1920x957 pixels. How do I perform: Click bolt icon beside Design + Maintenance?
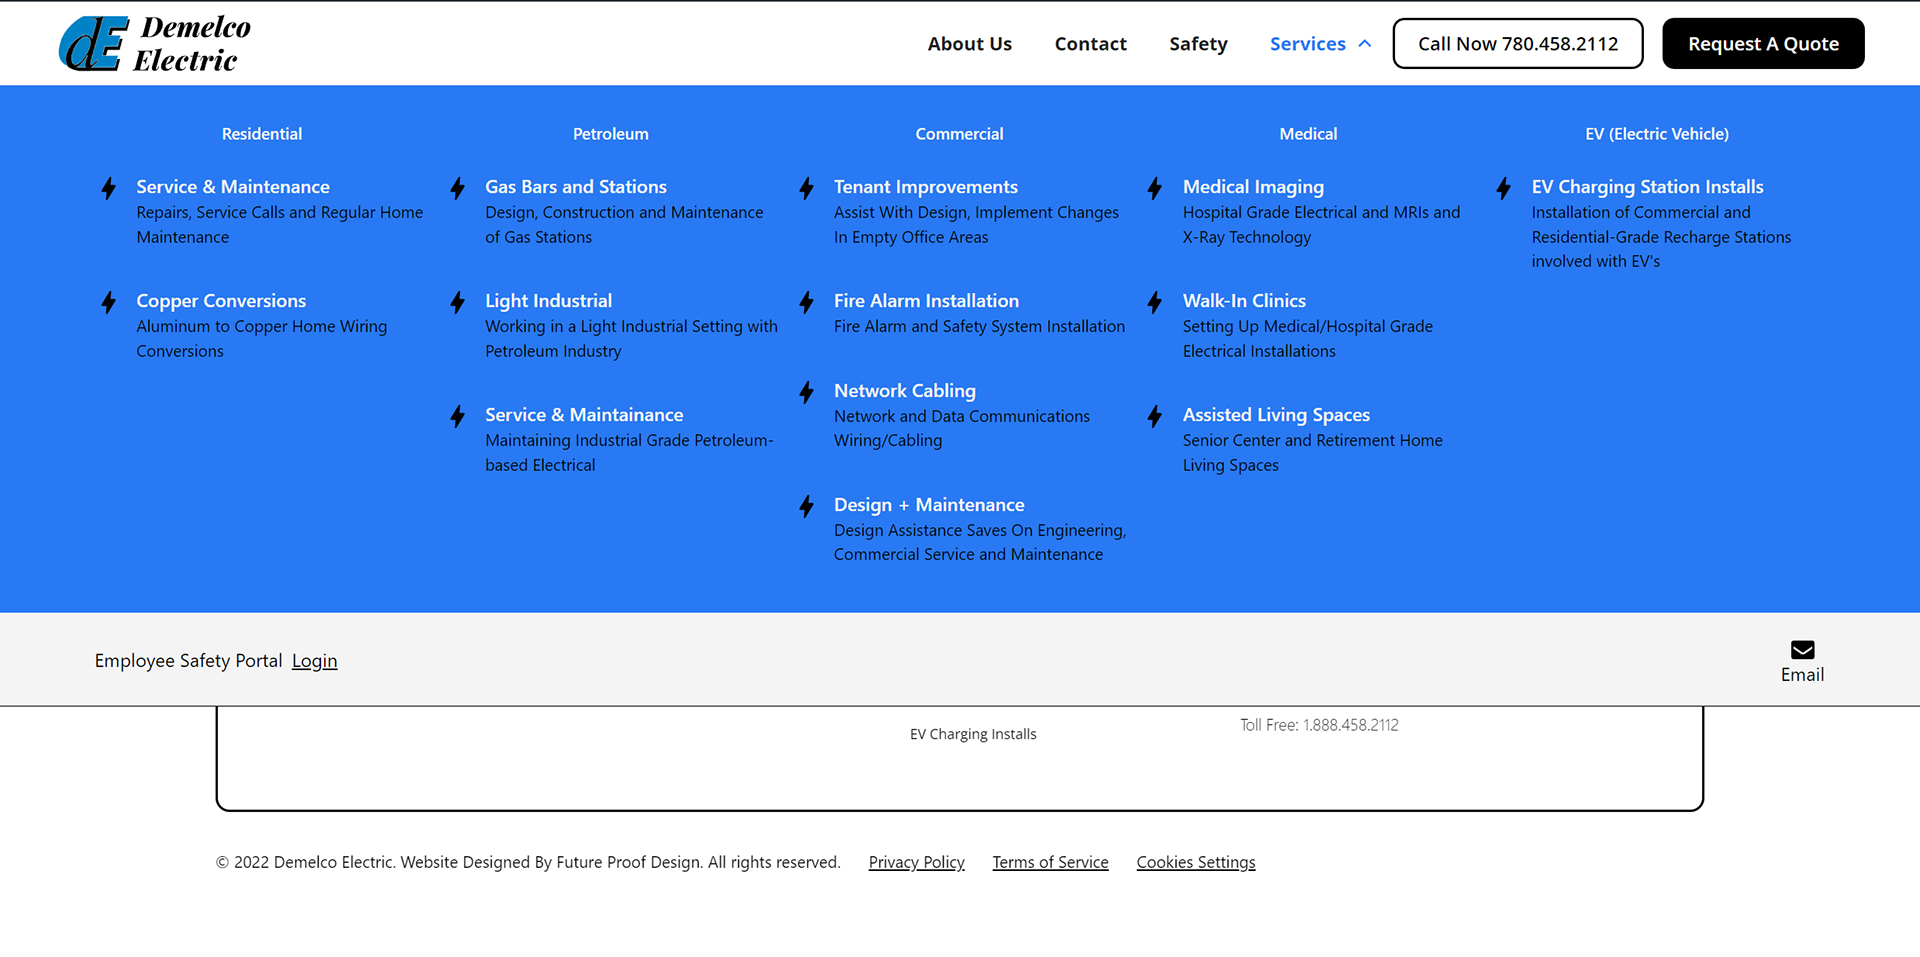807,506
